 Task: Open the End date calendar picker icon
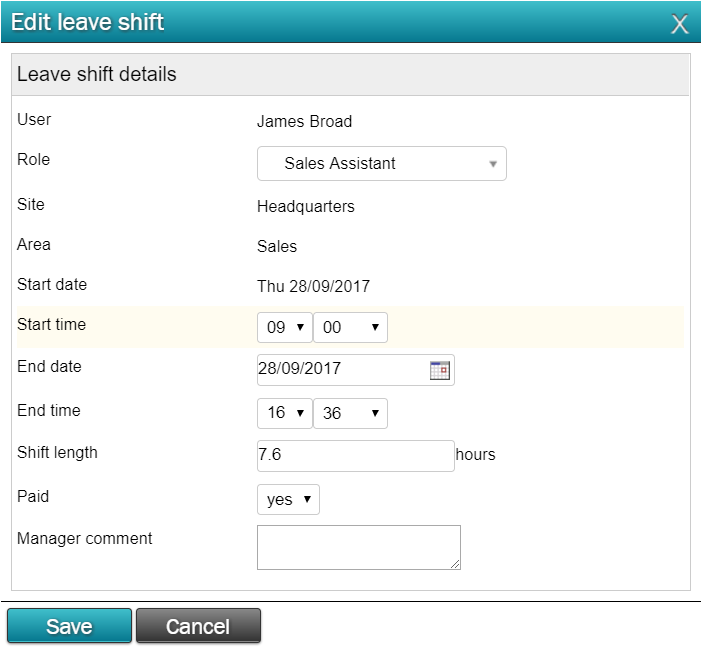[439, 370]
